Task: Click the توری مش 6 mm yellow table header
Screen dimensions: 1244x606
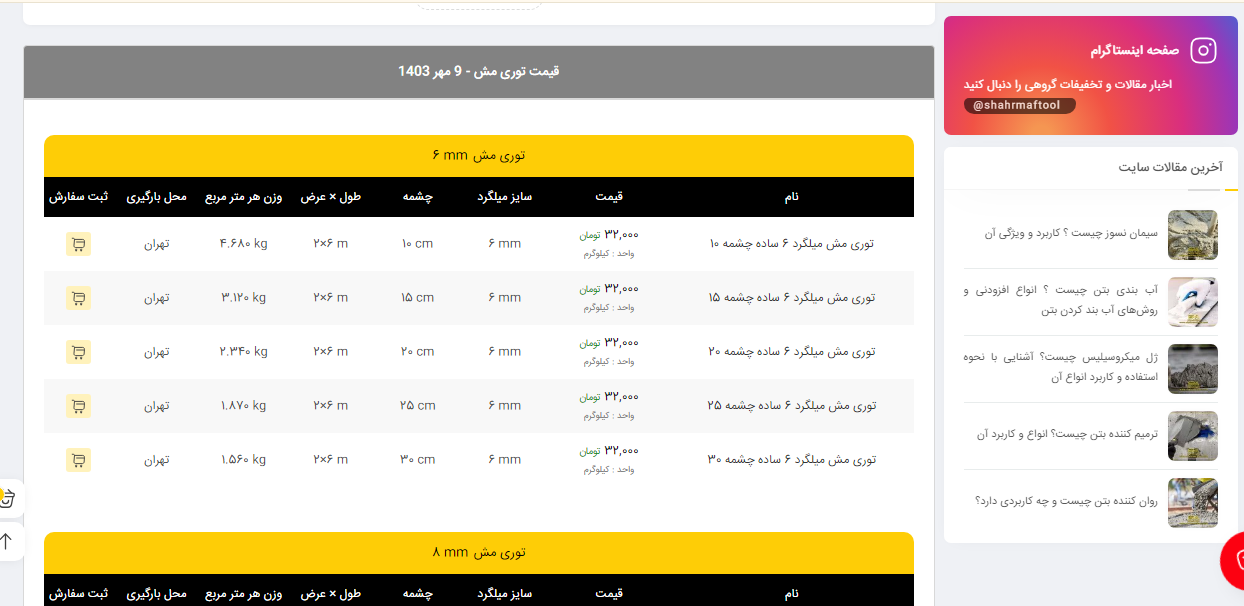Action: [x=478, y=156]
